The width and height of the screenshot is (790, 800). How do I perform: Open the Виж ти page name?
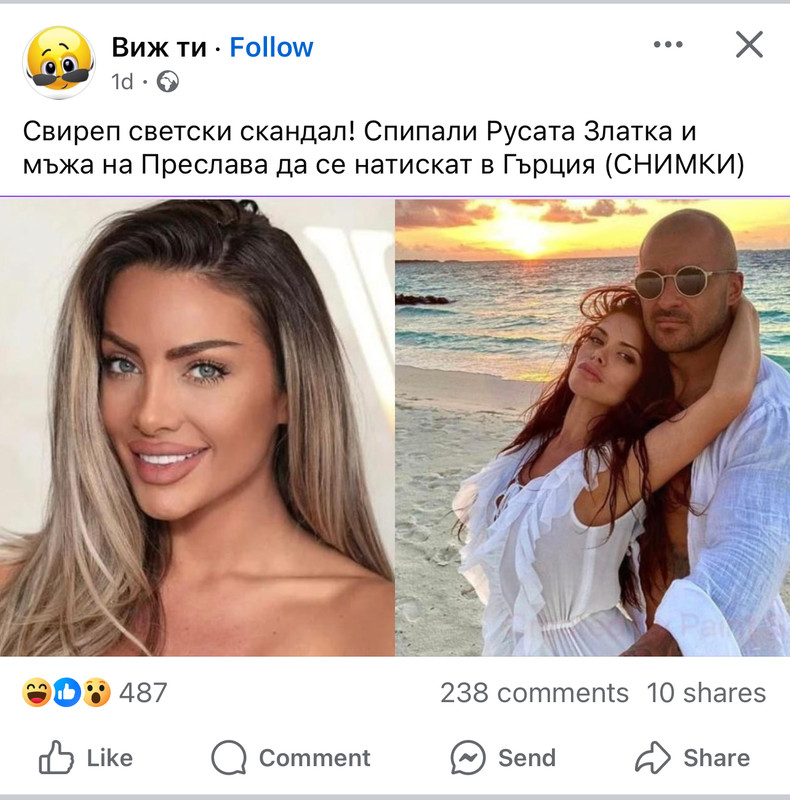(159, 47)
